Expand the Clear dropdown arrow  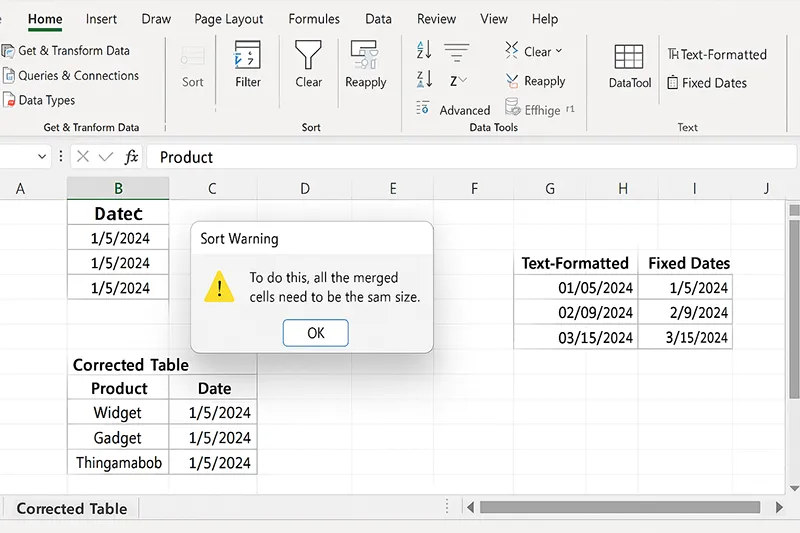(x=559, y=51)
